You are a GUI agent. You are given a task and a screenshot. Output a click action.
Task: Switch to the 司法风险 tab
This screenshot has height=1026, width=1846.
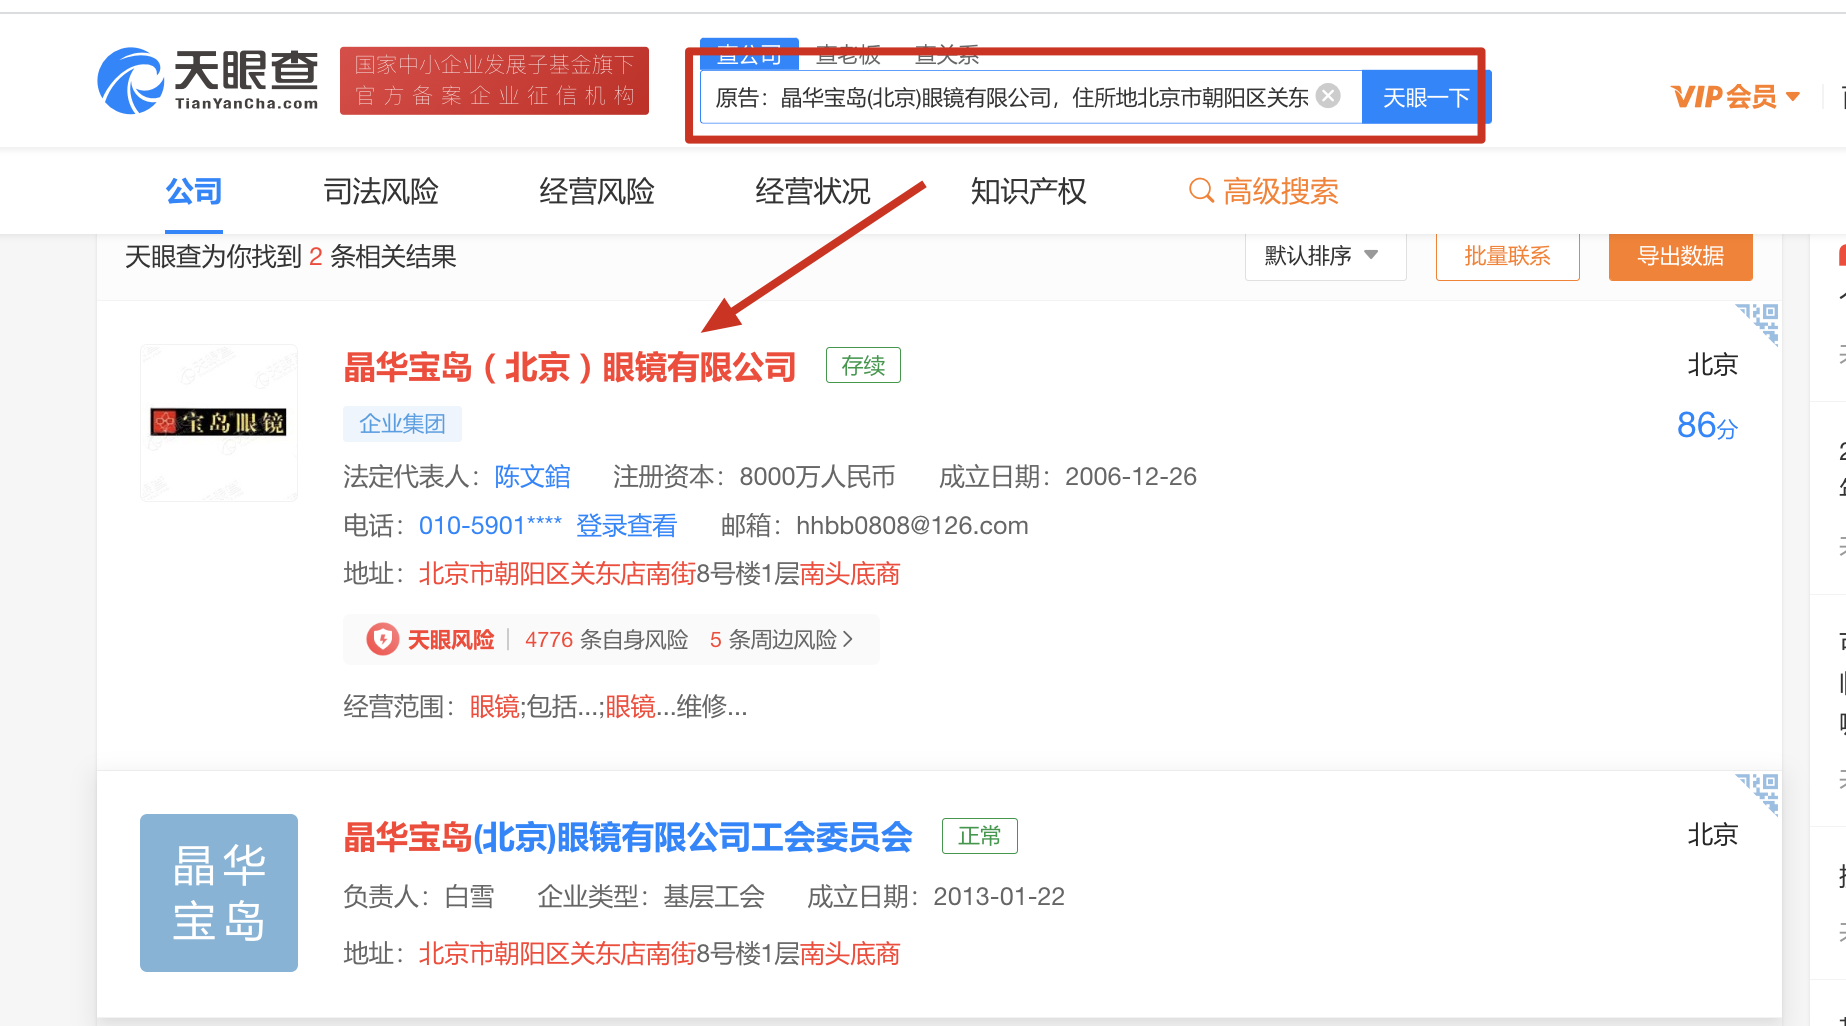click(x=381, y=191)
